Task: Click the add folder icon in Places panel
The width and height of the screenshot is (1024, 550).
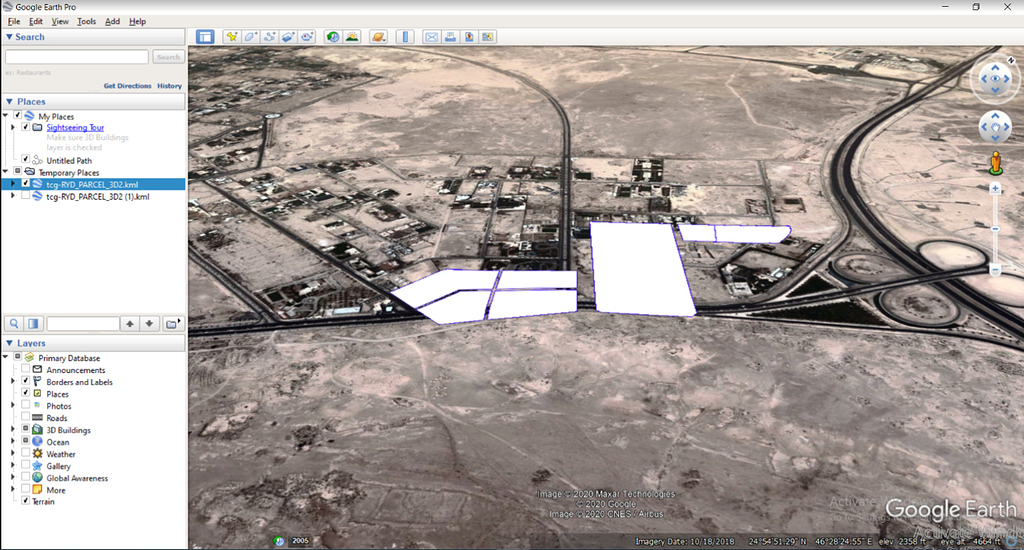Action: click(x=172, y=323)
